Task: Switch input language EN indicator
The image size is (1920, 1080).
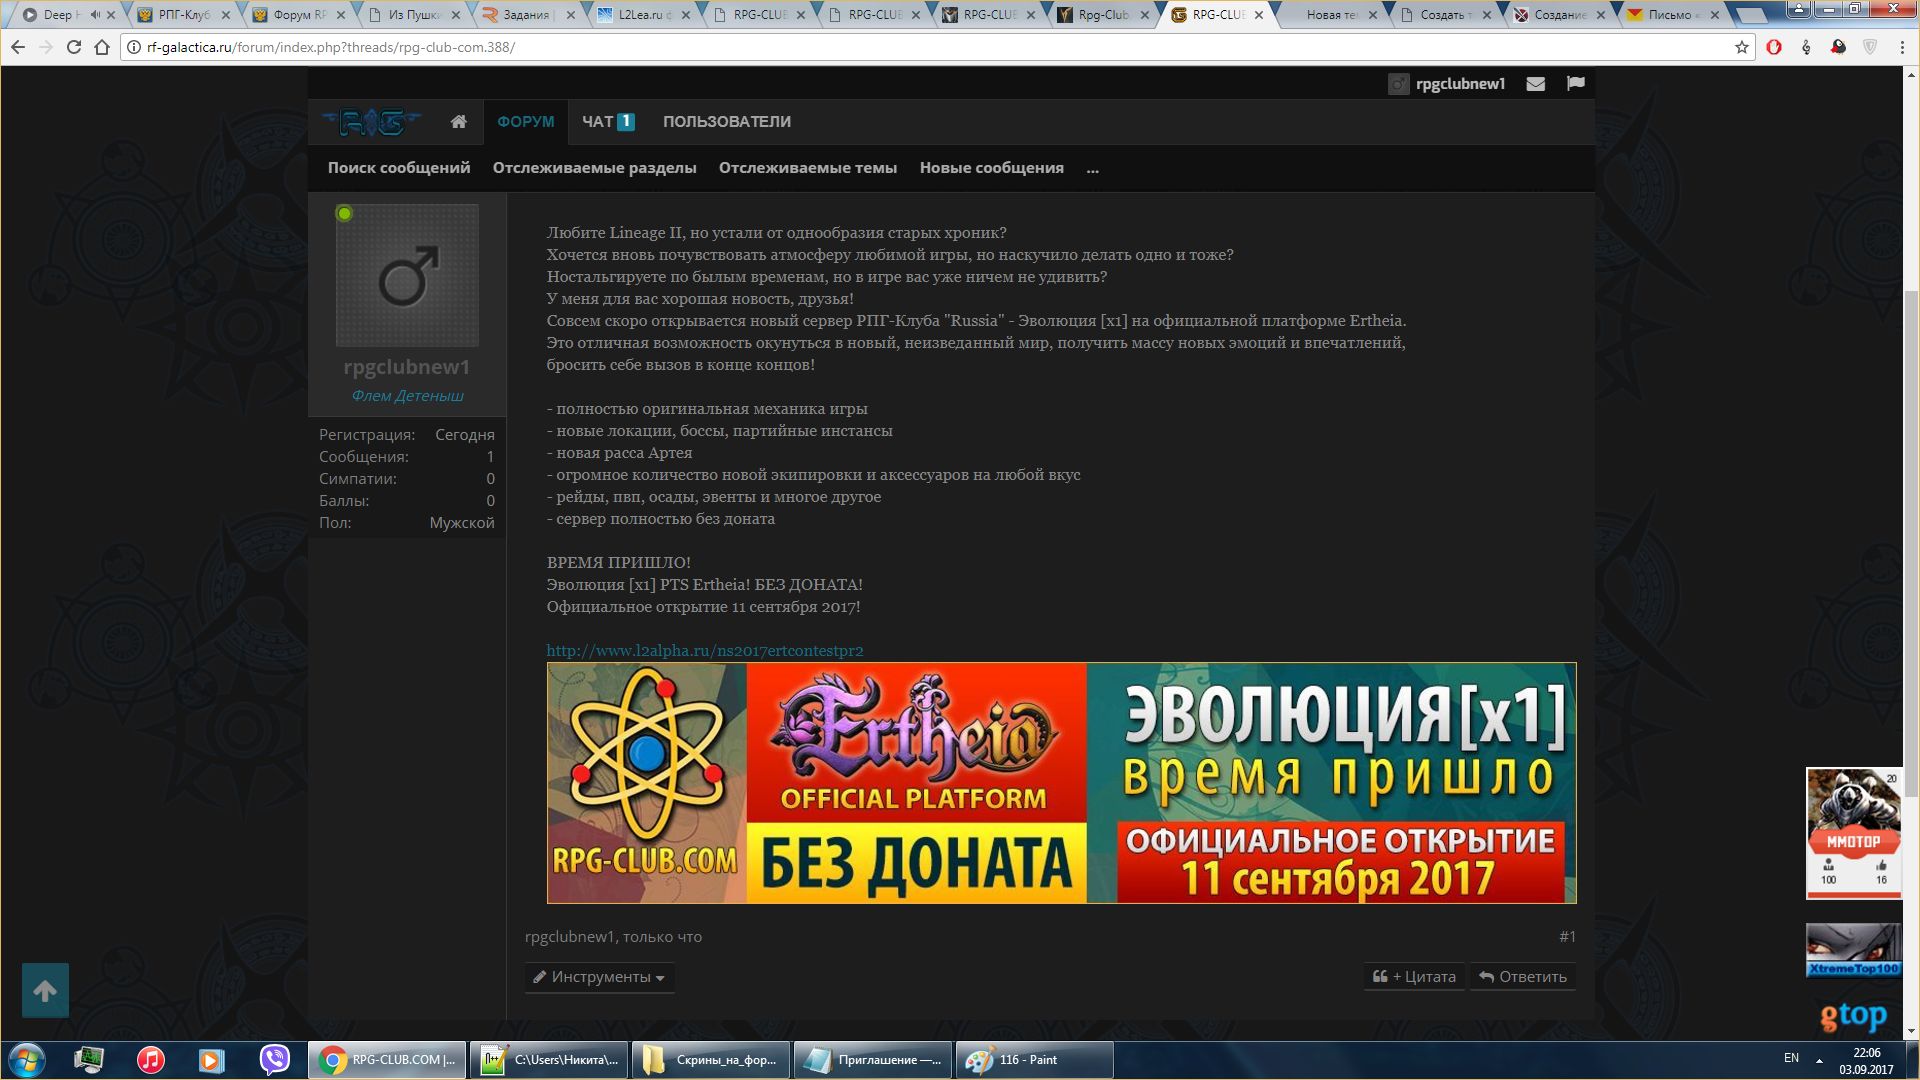Action: [x=1791, y=1058]
